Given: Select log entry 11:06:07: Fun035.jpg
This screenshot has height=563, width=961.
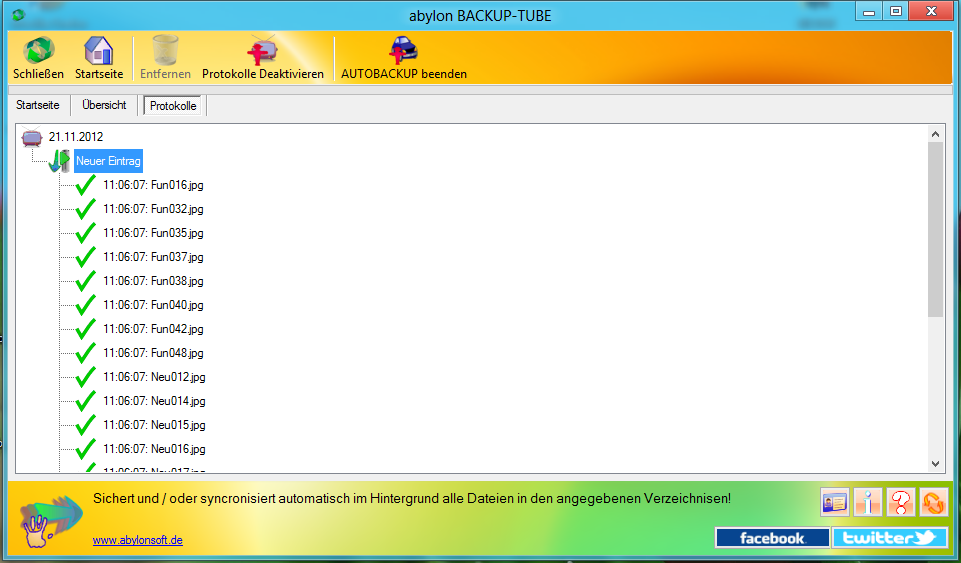Looking at the screenshot, I should tap(153, 233).
